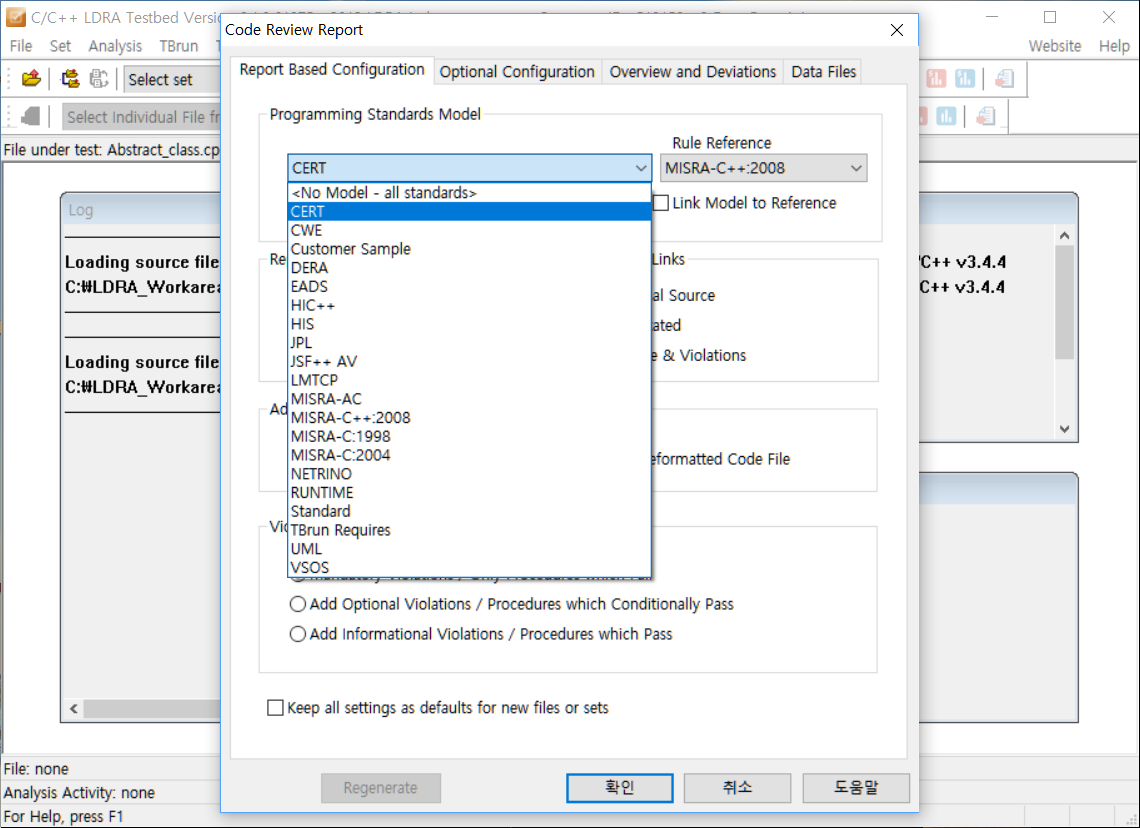Viewport: 1140px width, 828px height.
Task: Open the Select set combo box
Action: coord(172,79)
